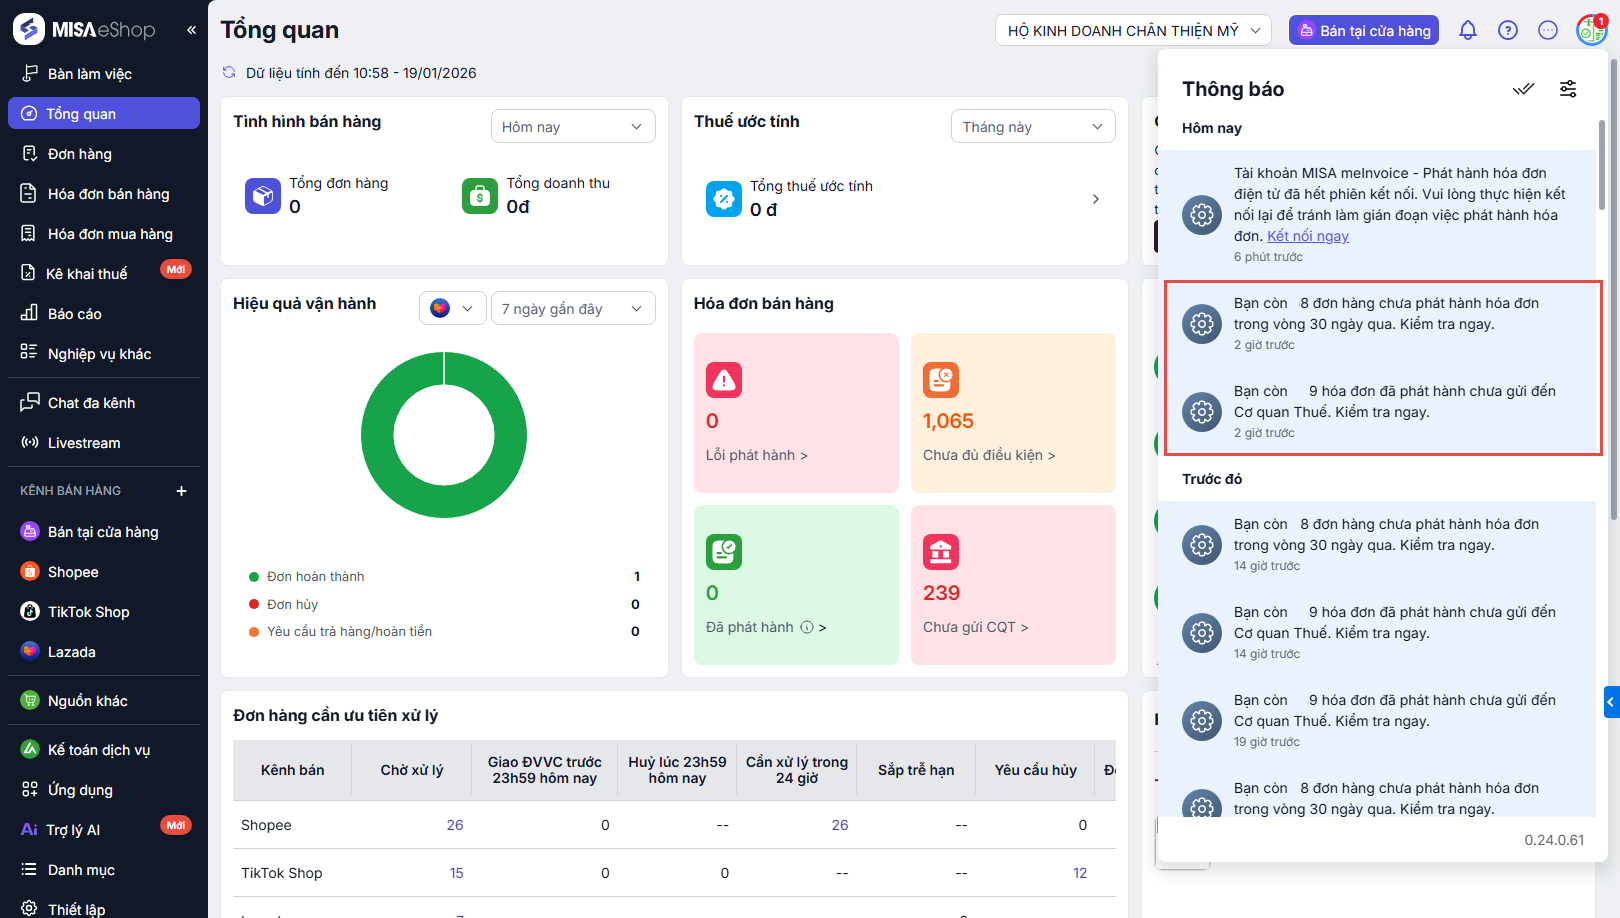The image size is (1620, 918).
Task: Expand the Hôm nay sales period dropdown
Action: (x=572, y=127)
